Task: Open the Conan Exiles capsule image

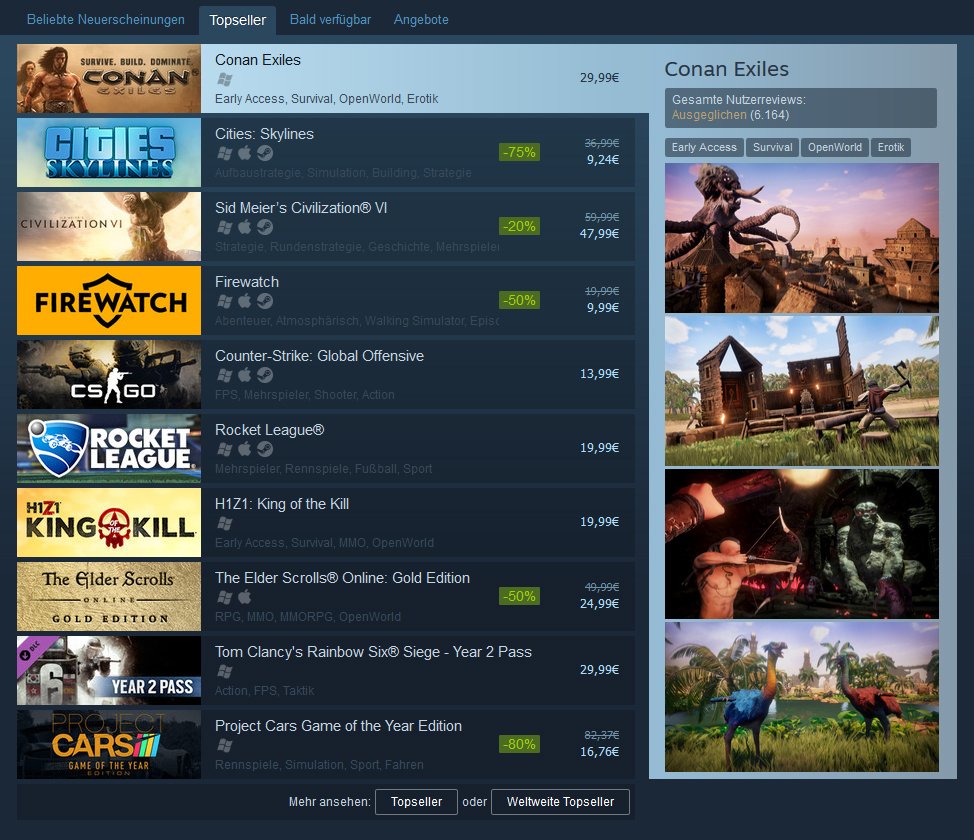Action: point(109,78)
